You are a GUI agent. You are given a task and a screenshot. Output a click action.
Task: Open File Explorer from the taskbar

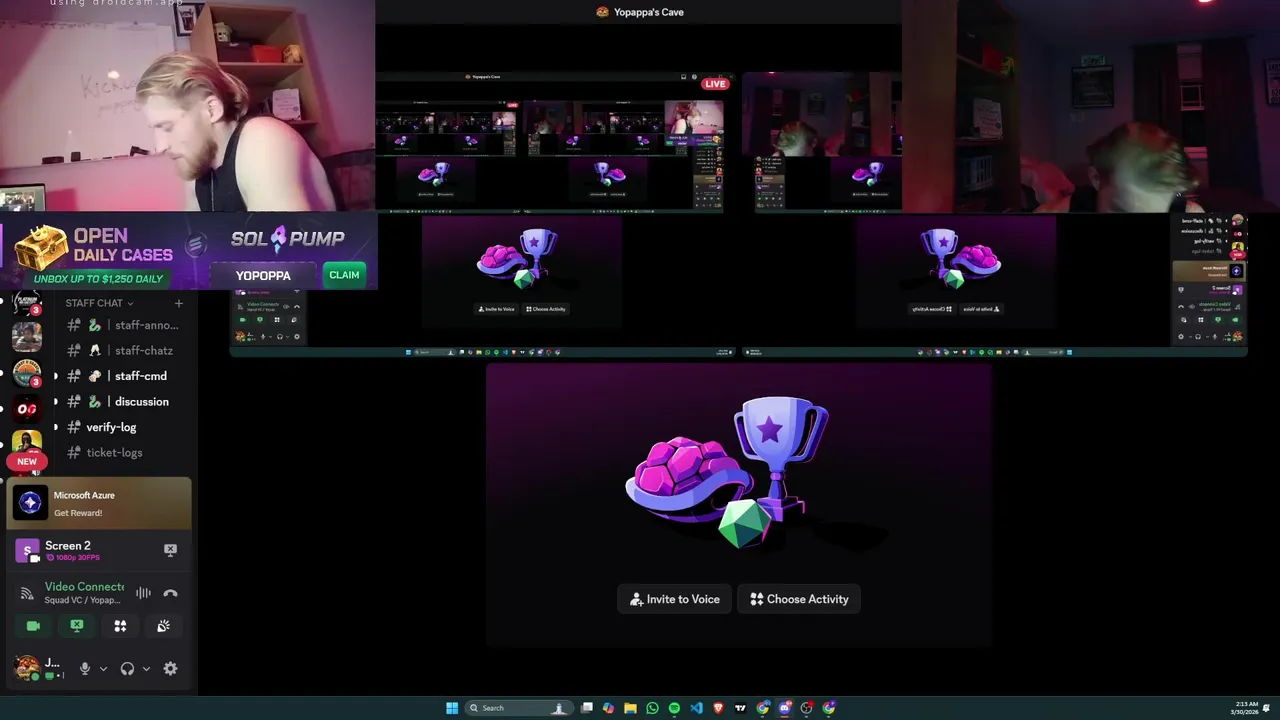[x=630, y=708]
